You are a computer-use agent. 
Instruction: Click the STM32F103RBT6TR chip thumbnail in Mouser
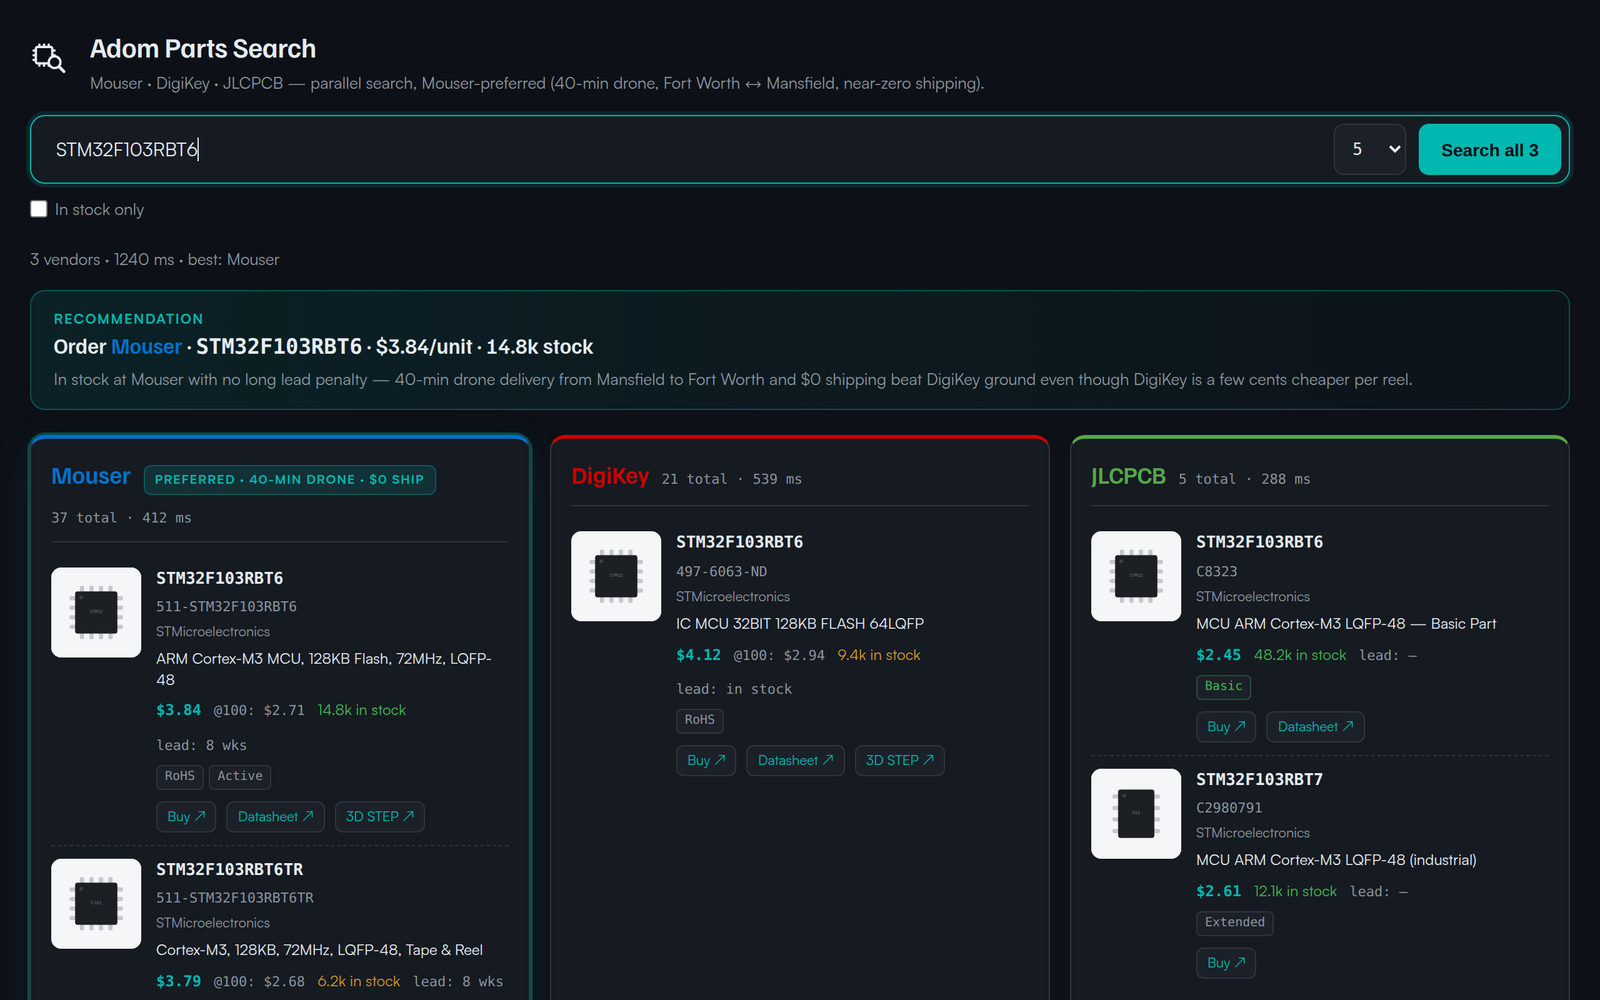96,903
